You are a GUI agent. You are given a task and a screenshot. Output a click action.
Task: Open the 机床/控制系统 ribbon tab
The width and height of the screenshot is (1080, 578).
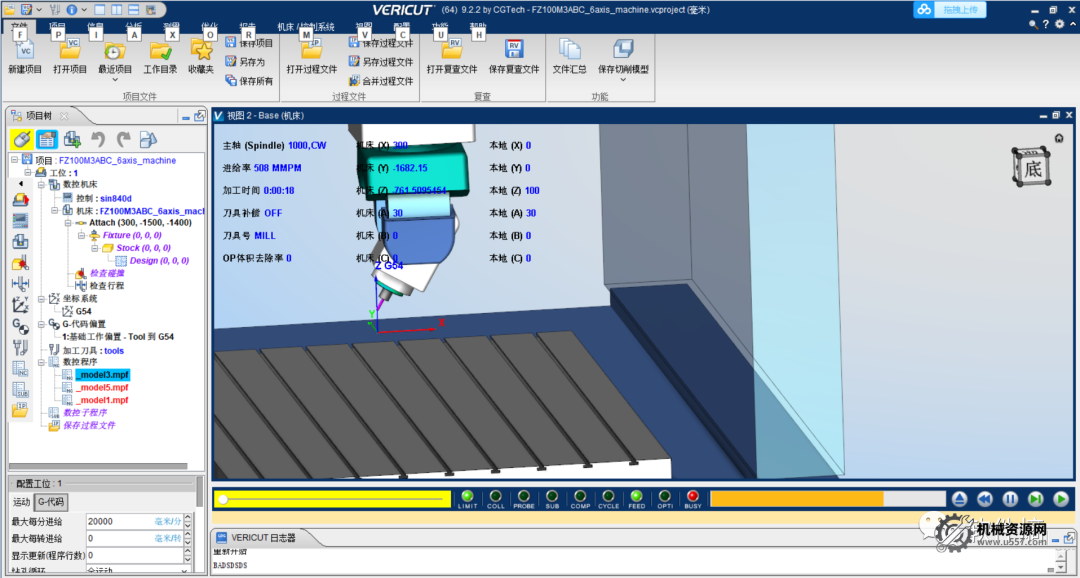tap(305, 27)
